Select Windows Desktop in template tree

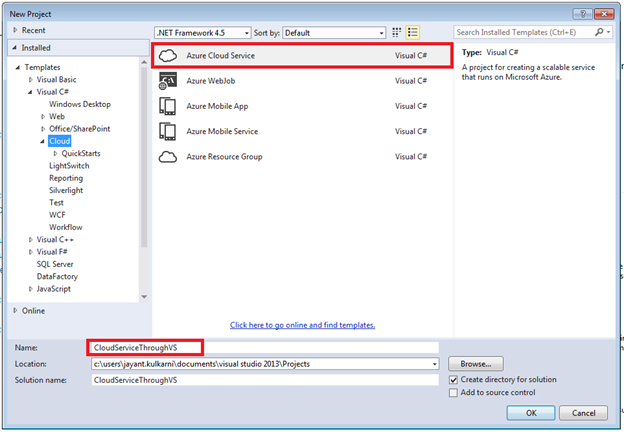pyautogui.click(x=80, y=104)
